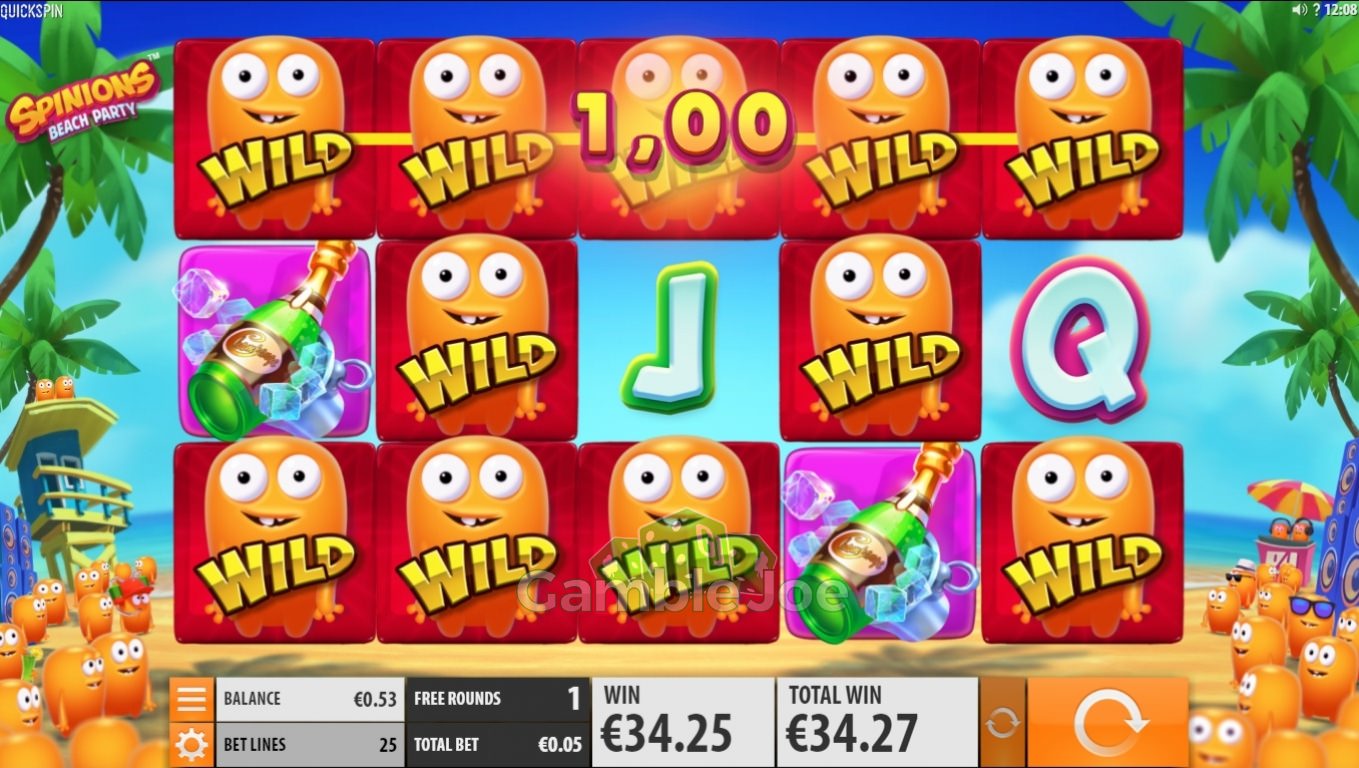This screenshot has width=1359, height=768.
Task: Click the 12:08 clock display
Action: point(1340,10)
